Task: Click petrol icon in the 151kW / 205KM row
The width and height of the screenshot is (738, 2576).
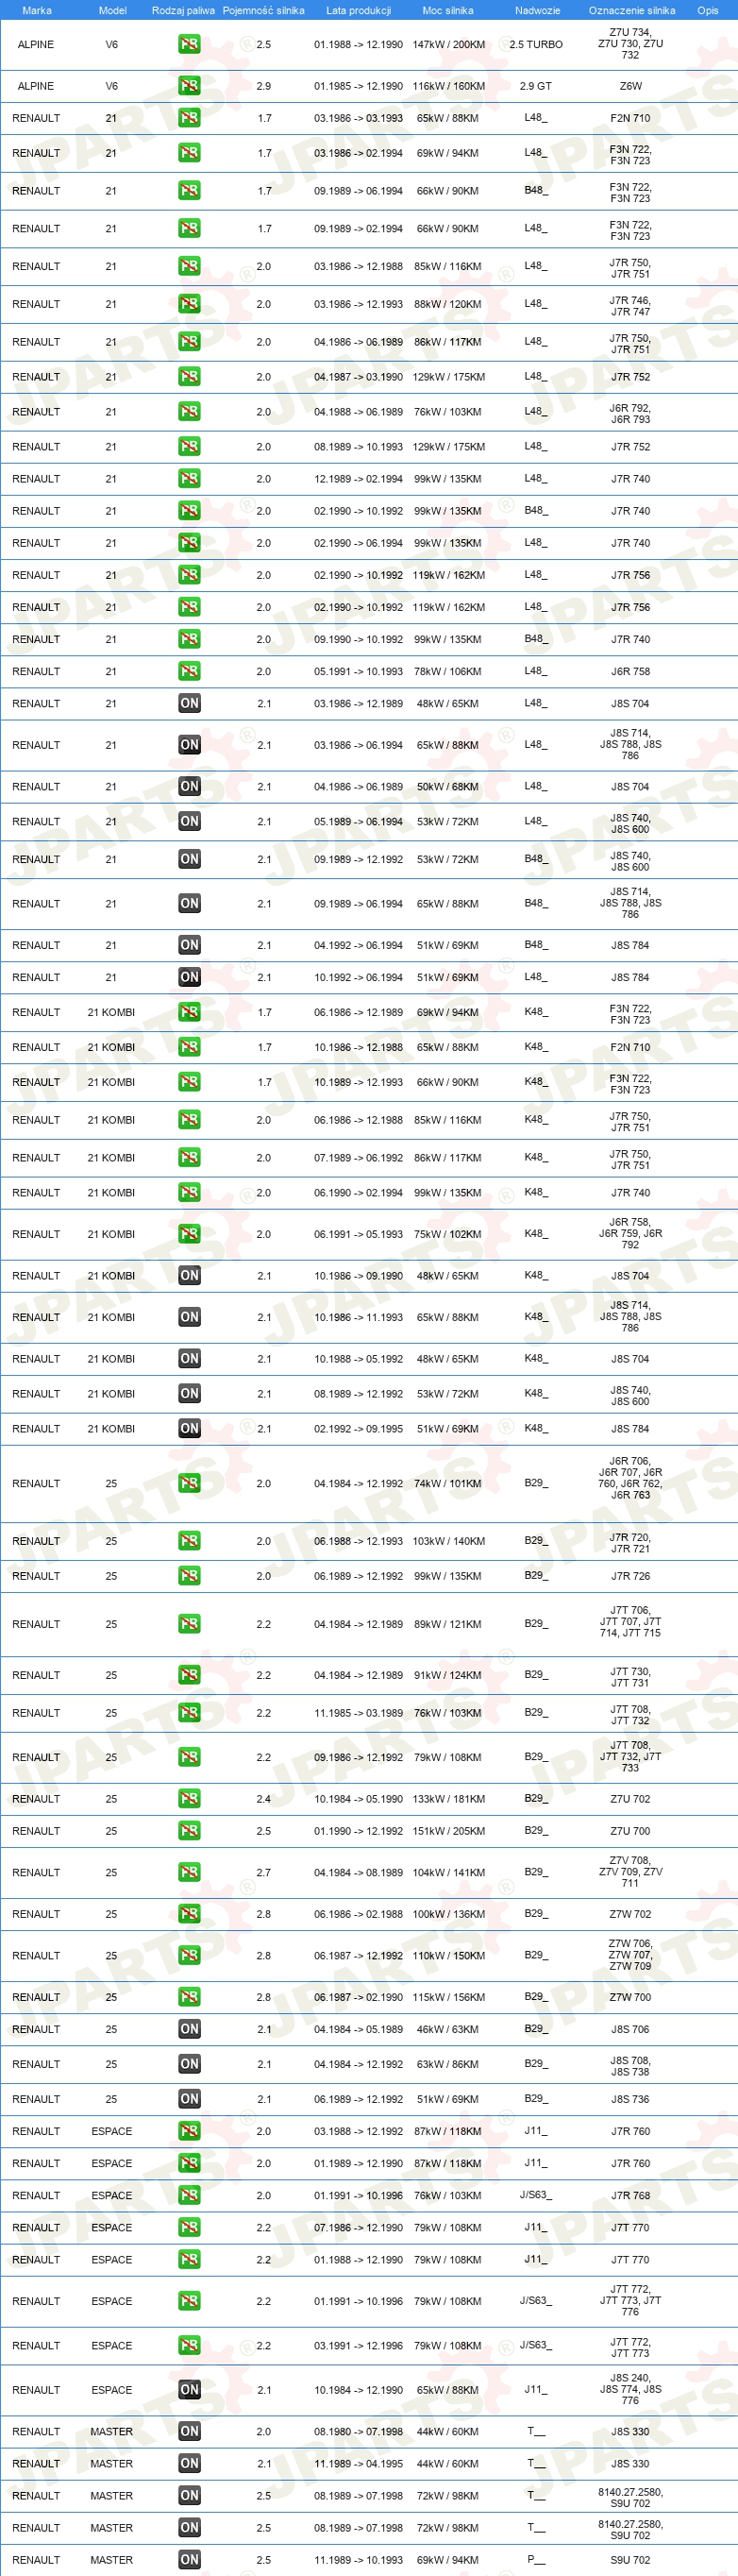Action: [x=189, y=1831]
